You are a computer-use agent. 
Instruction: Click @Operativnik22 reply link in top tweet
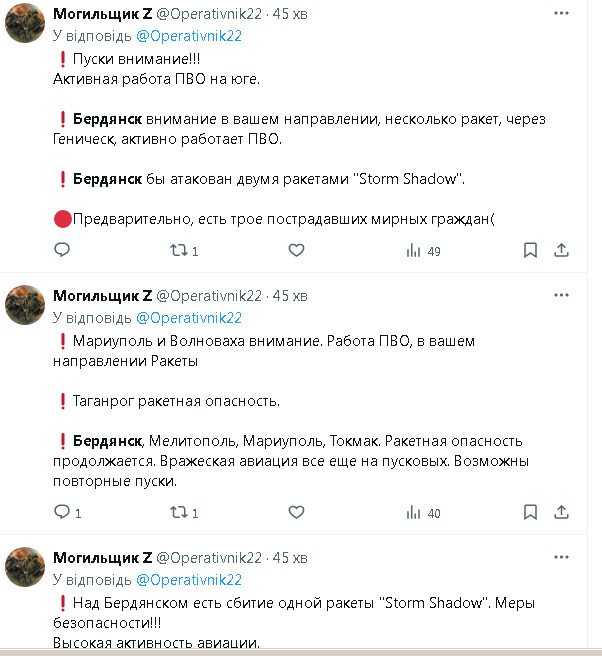point(189,35)
